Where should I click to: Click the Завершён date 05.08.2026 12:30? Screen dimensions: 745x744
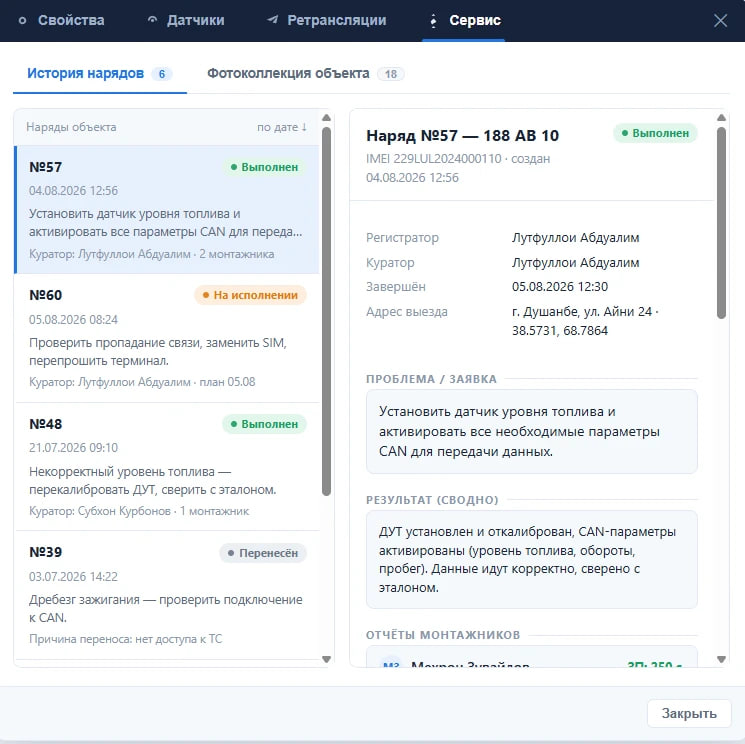pos(560,287)
